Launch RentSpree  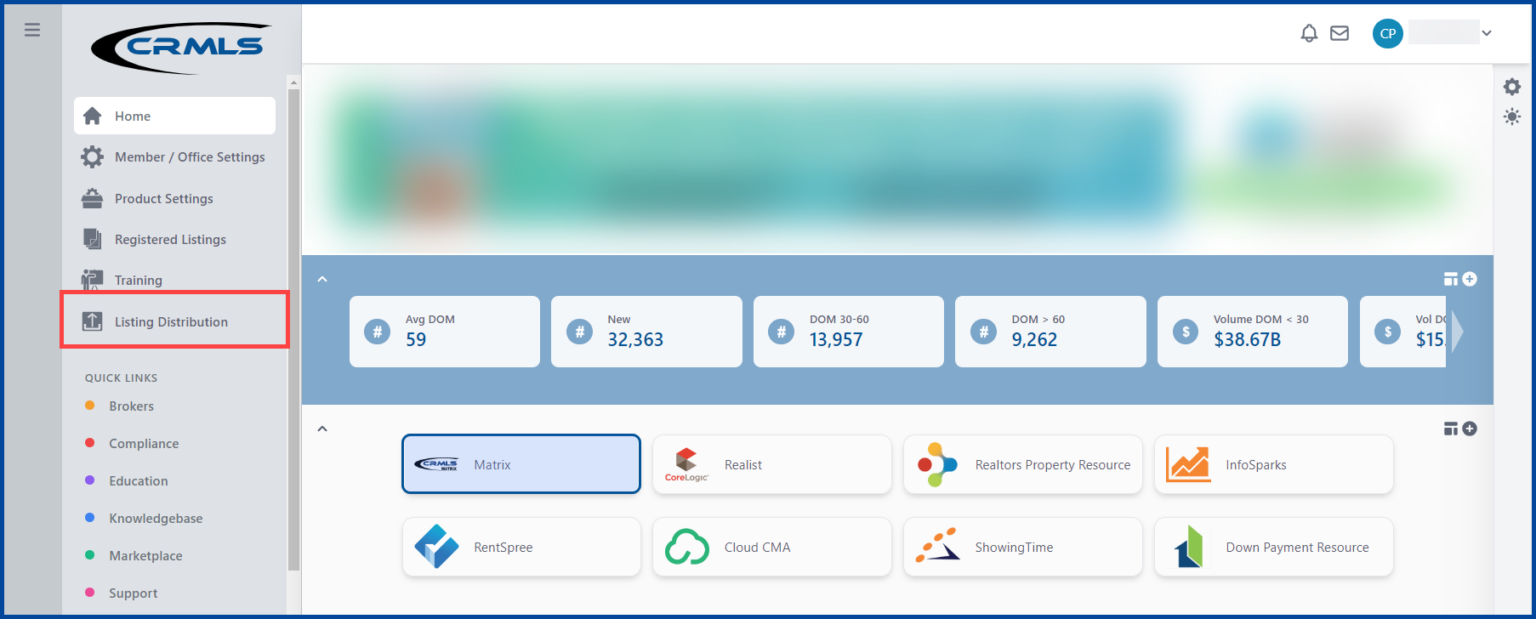[520, 547]
